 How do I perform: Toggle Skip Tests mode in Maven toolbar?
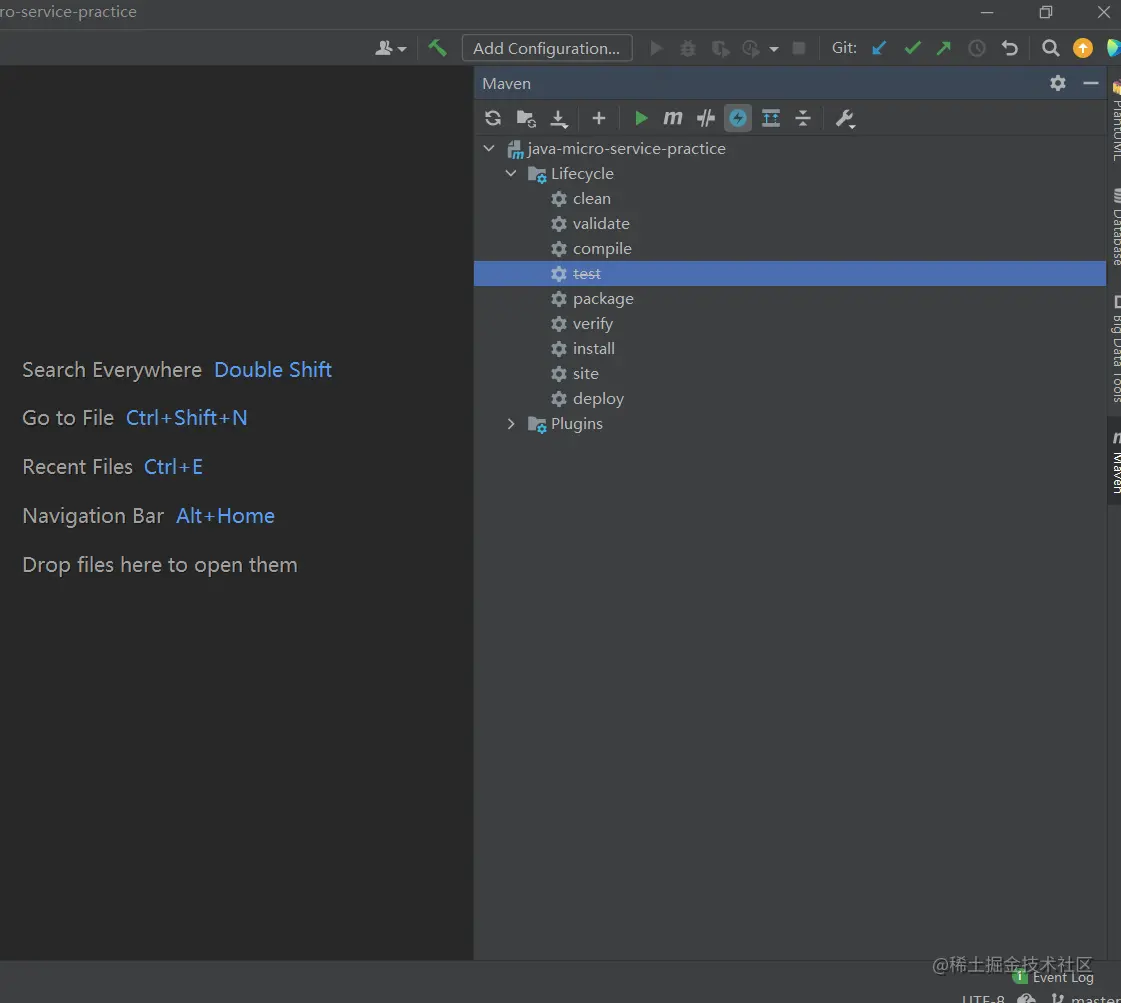click(x=738, y=119)
